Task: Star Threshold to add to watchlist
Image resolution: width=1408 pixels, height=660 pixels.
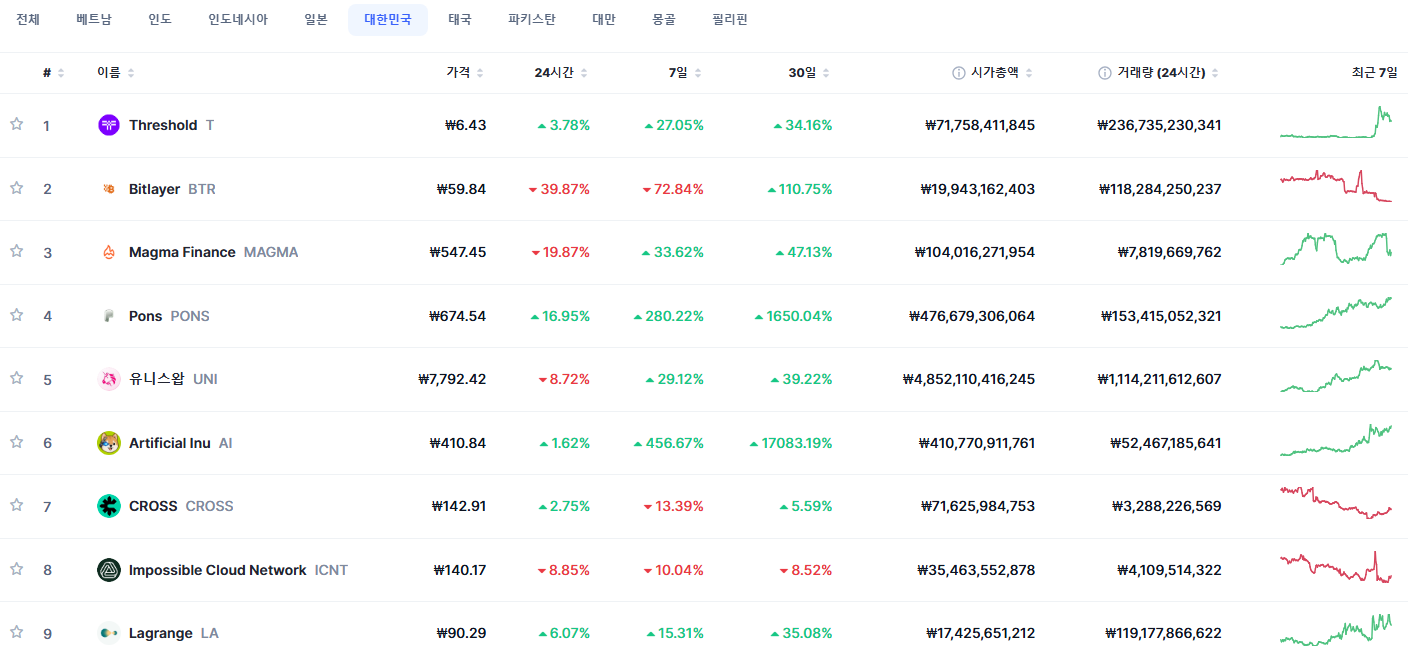Action: tap(16, 124)
